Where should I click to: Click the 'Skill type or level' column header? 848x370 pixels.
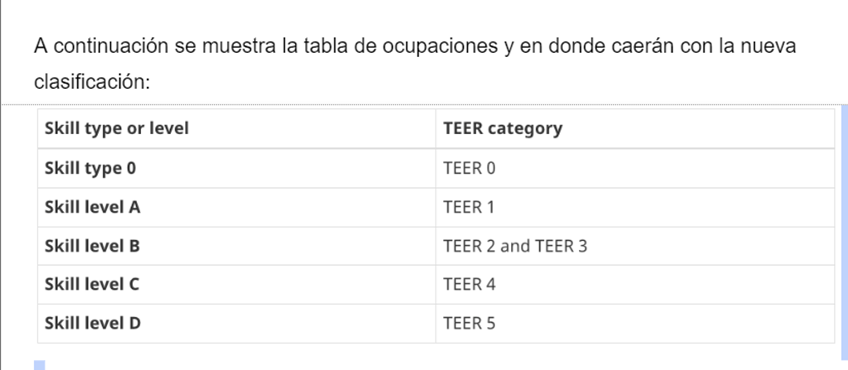pos(236,129)
